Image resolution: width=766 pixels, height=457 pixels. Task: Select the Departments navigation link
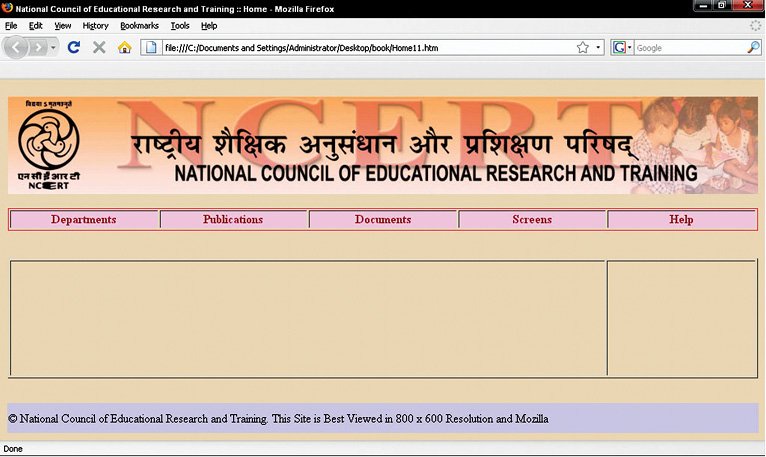tap(84, 219)
